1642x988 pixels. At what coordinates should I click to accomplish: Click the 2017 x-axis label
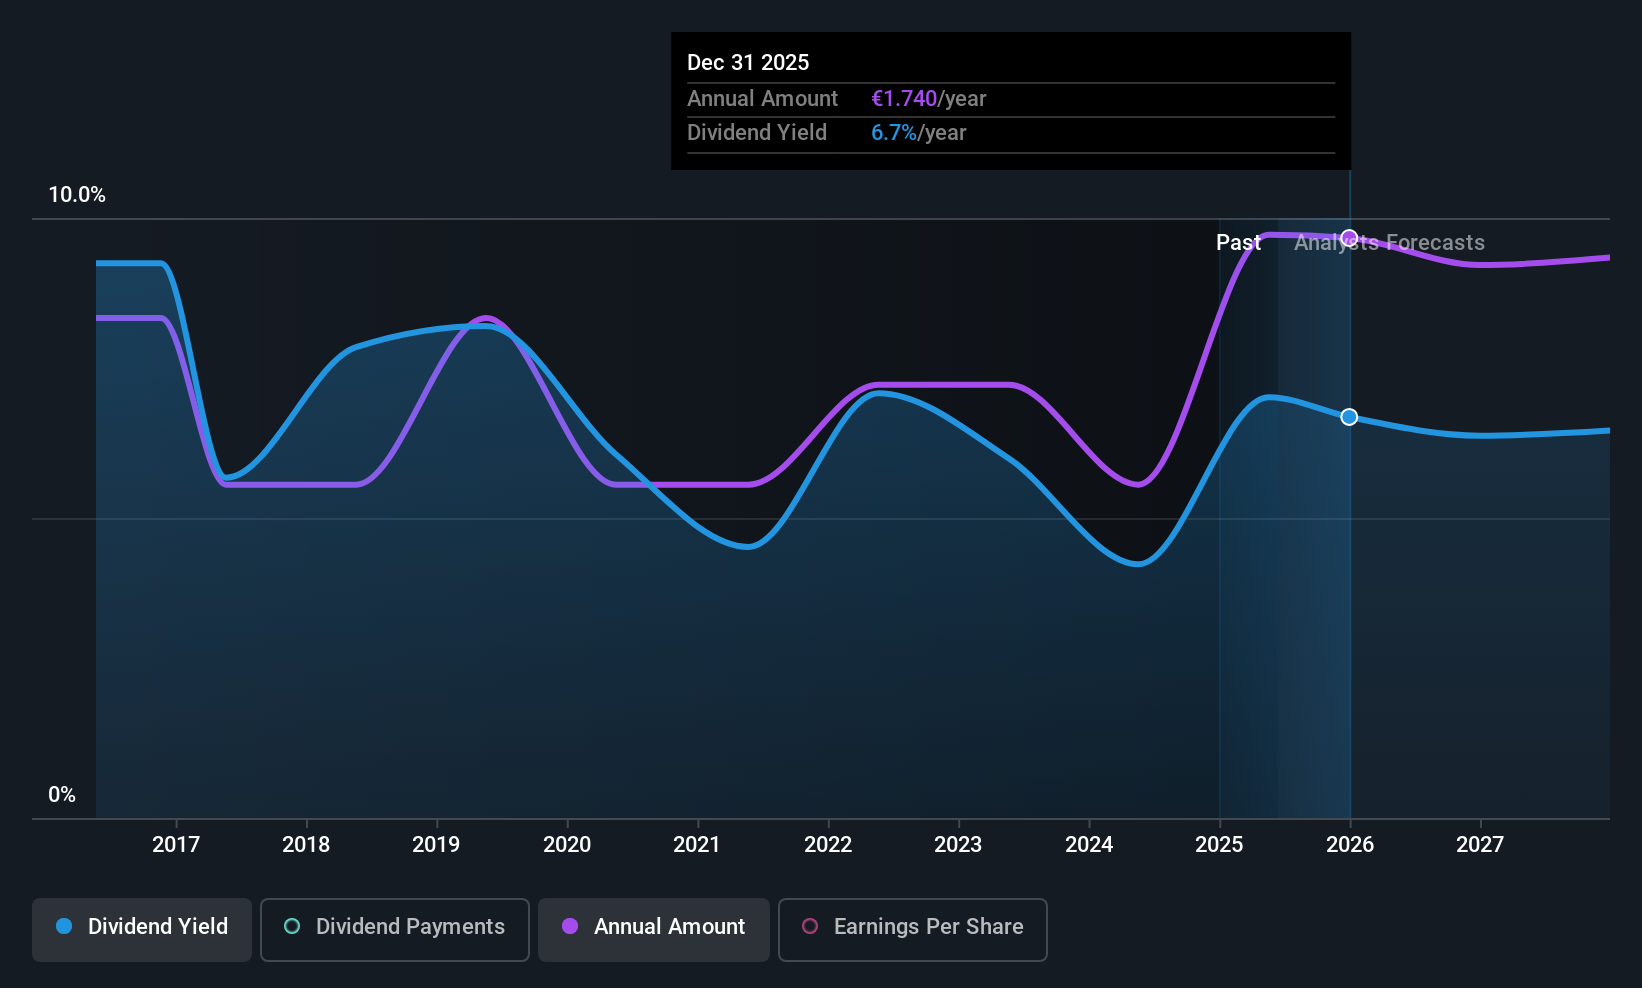click(x=176, y=844)
